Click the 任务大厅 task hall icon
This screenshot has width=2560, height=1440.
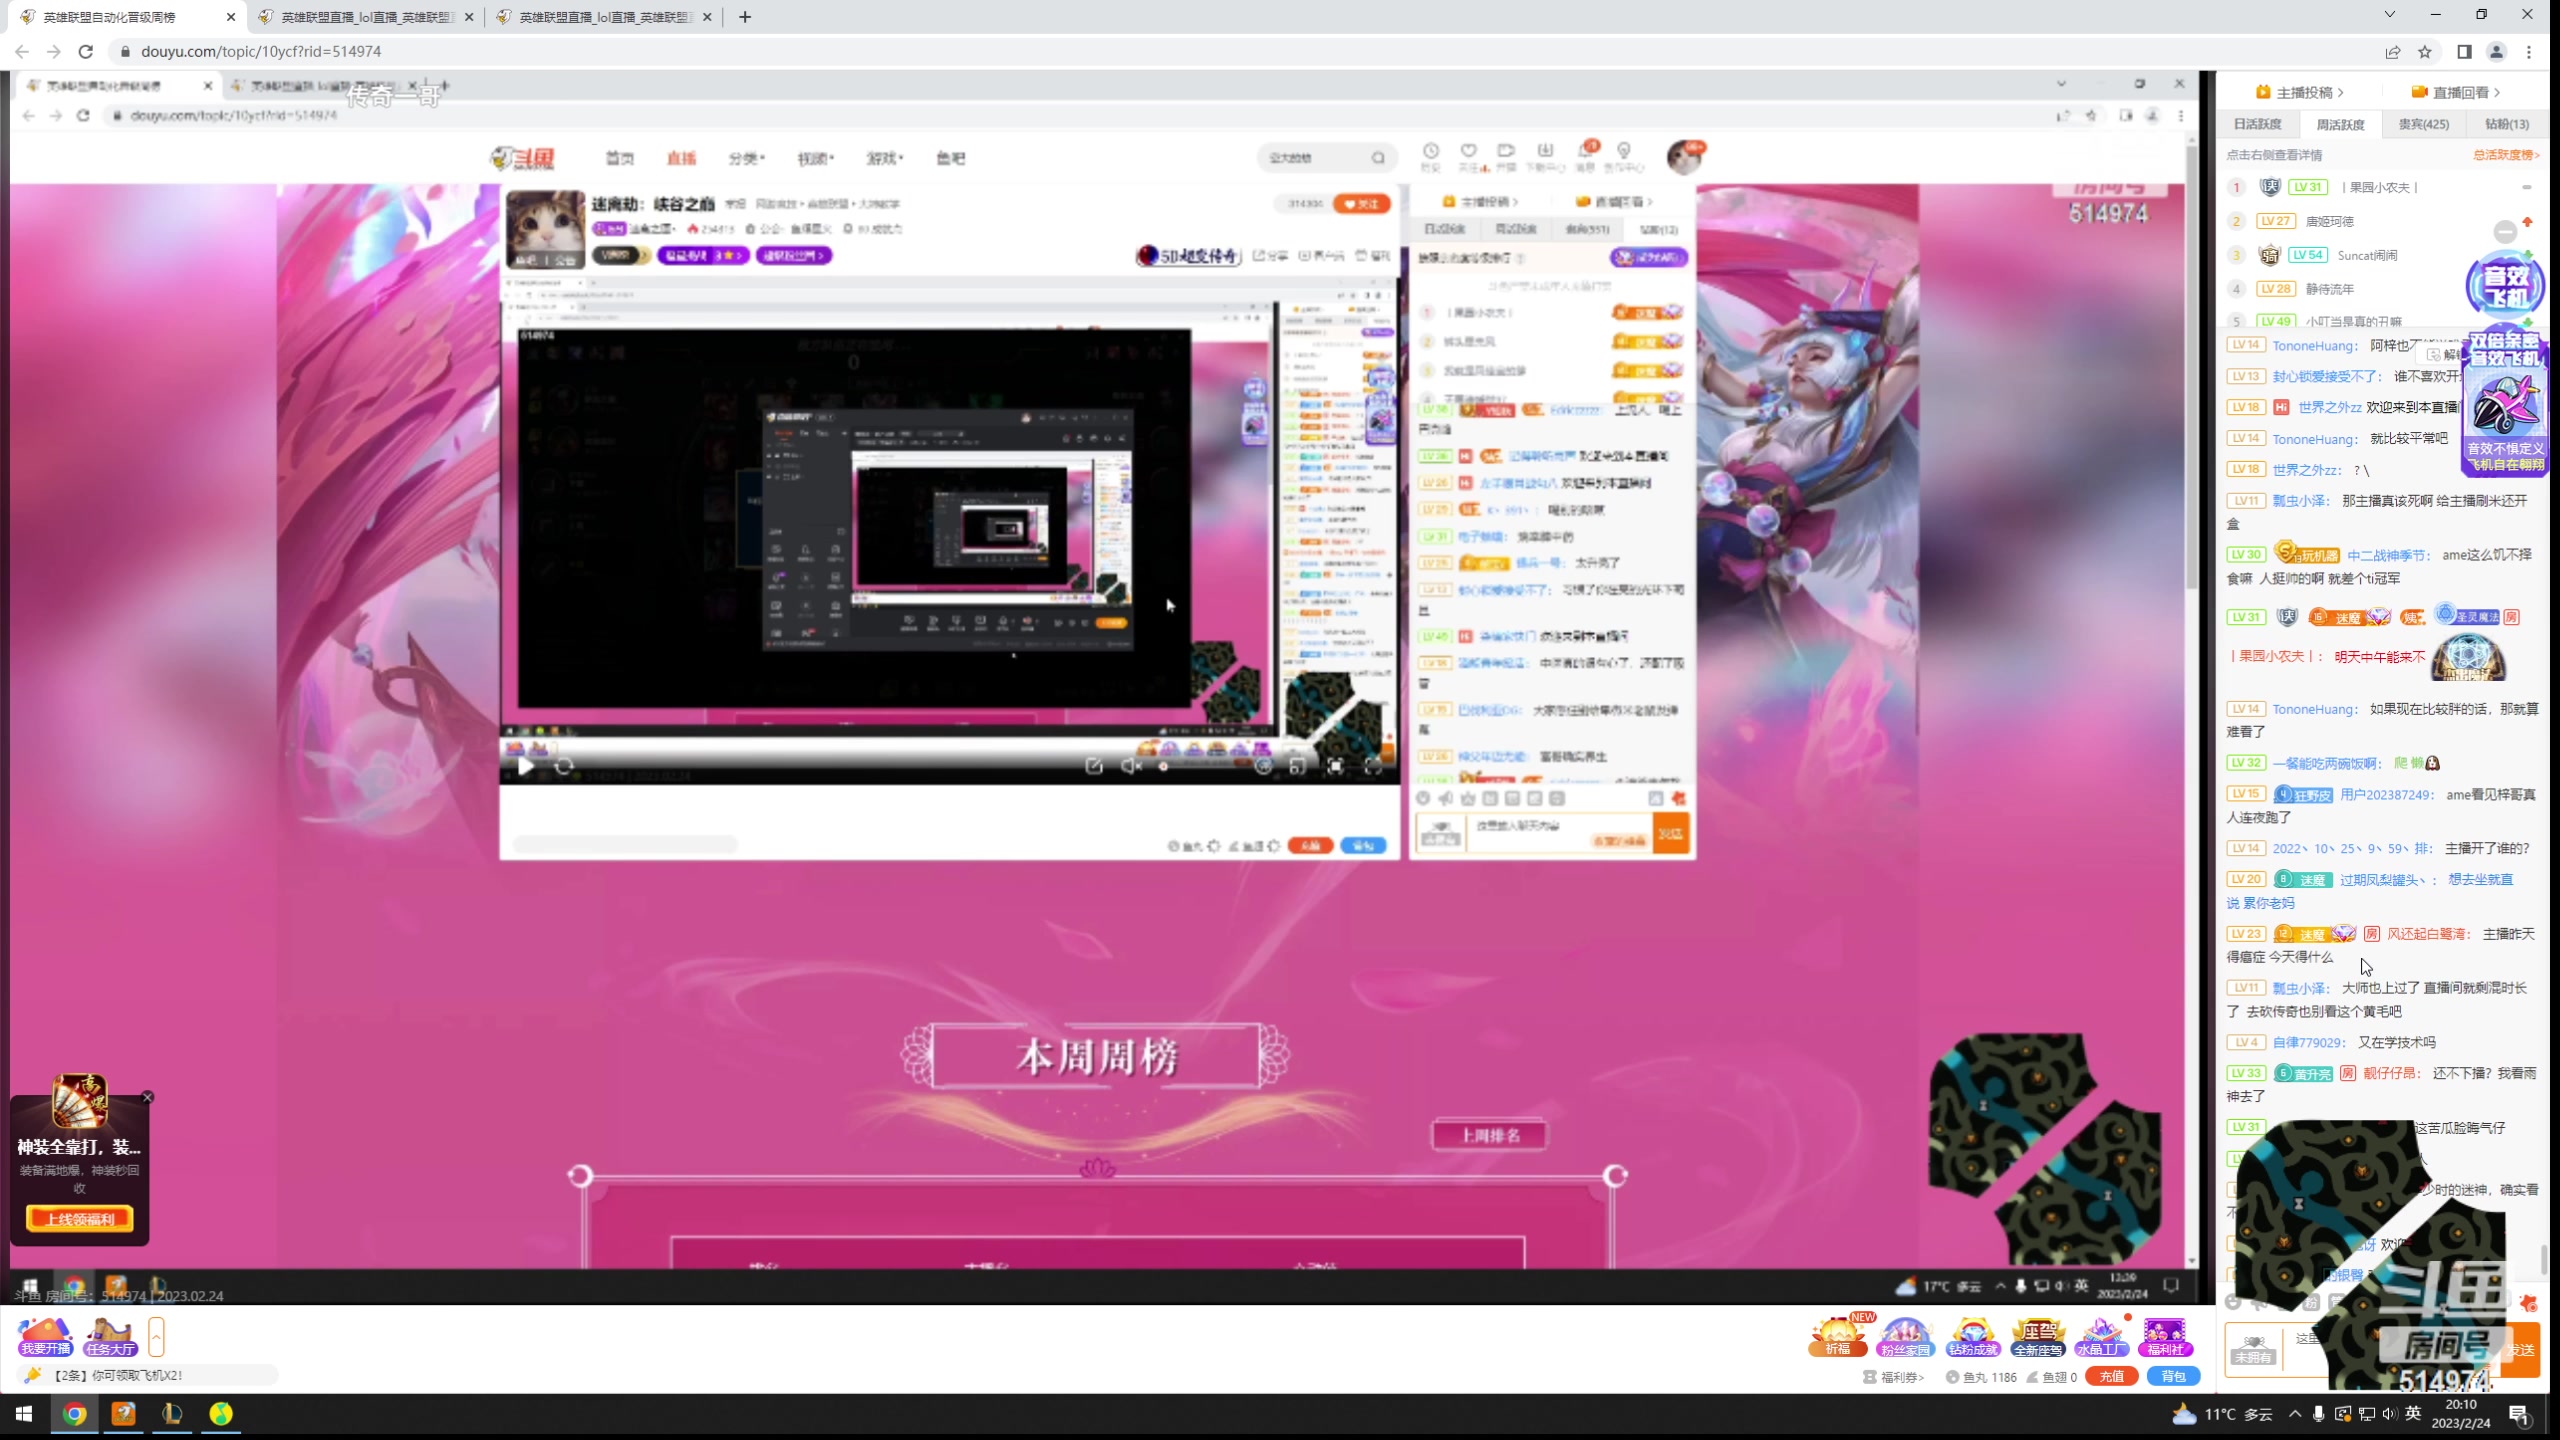pos(110,1336)
